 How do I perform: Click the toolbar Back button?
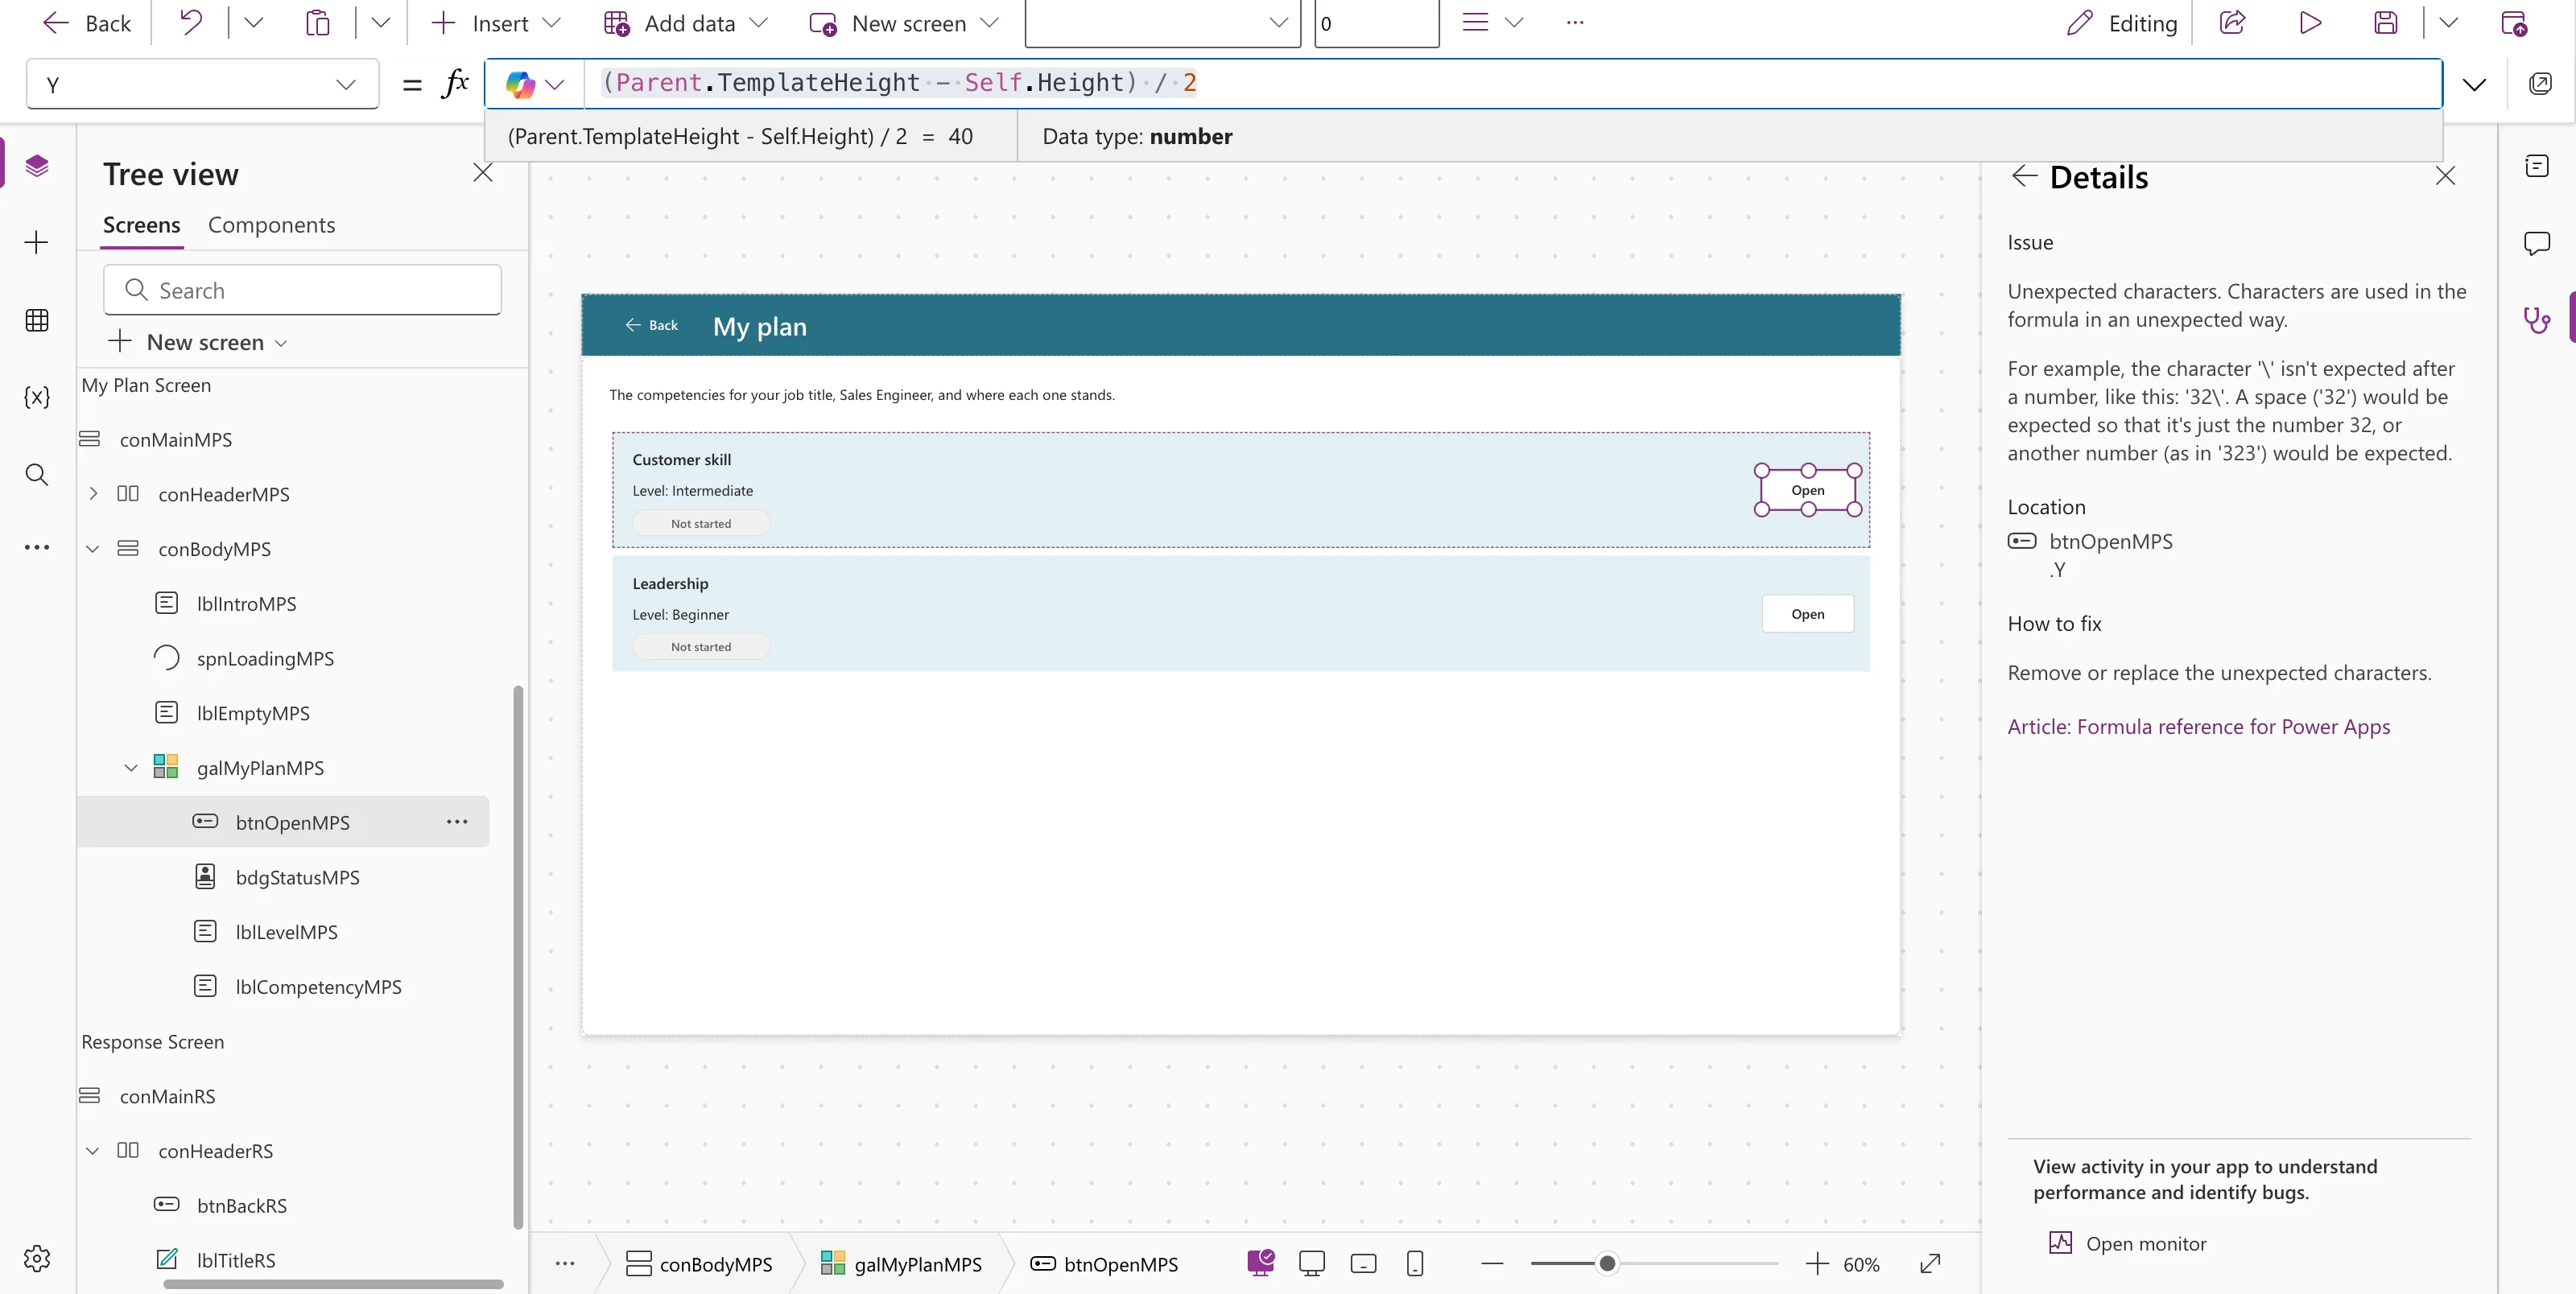87,23
